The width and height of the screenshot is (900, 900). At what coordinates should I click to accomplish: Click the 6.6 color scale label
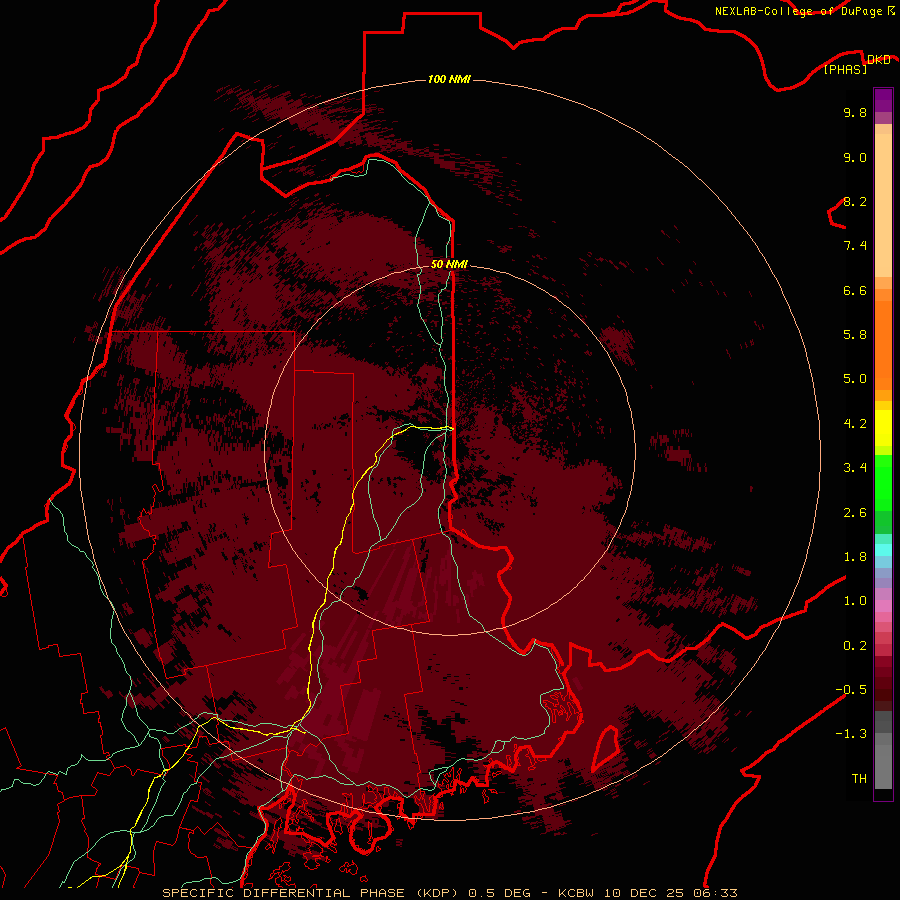(x=855, y=290)
